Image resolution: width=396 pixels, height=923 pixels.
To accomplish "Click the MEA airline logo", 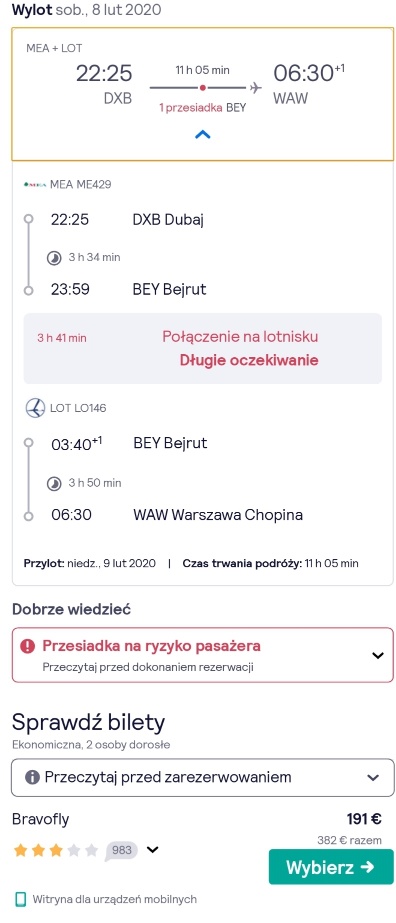I will click(35, 184).
